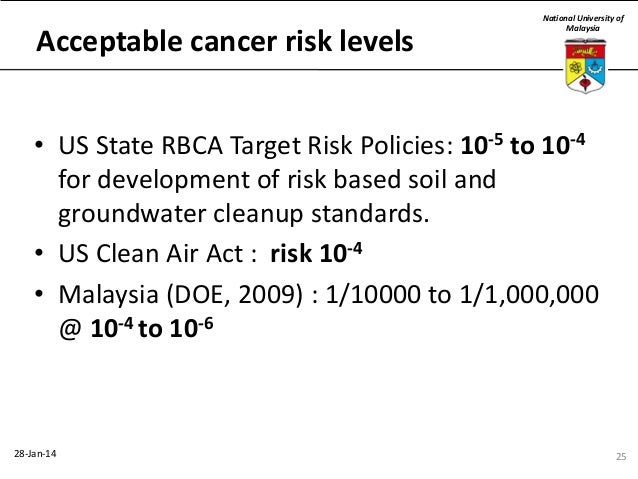The width and height of the screenshot is (638, 479).
Task: Click the 'groundwater cleanup standards' line
Action: [x=244, y=214]
